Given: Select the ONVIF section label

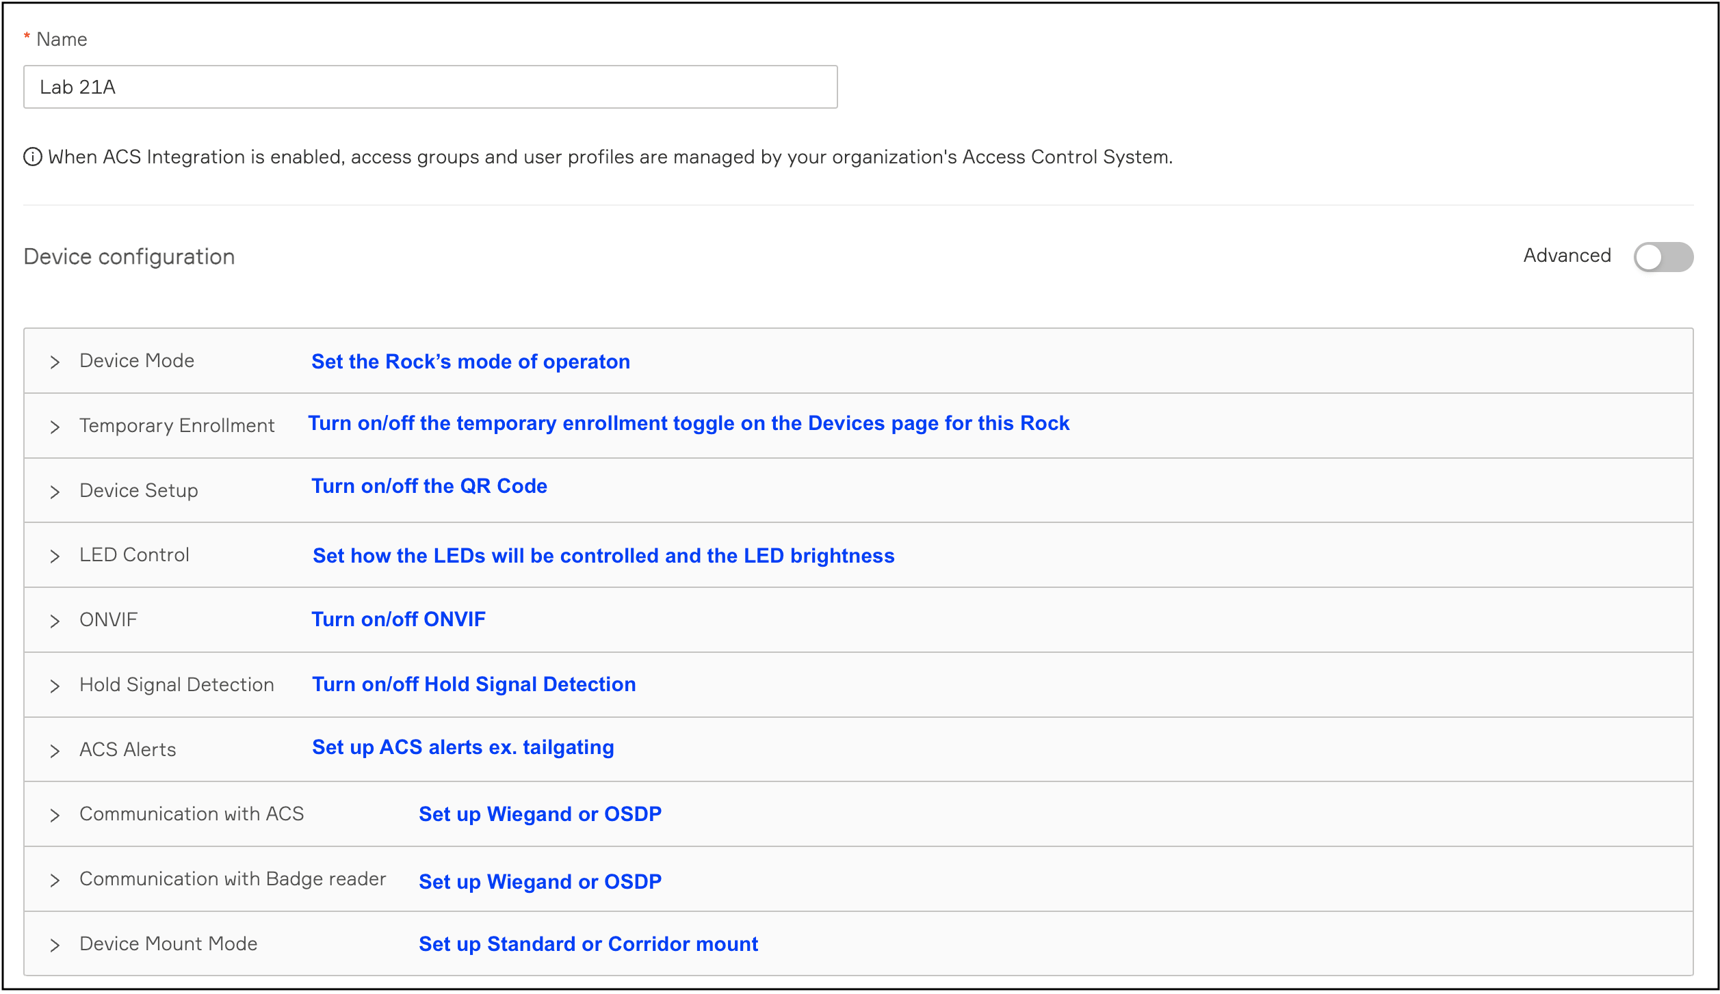Looking at the screenshot, I should 108,620.
